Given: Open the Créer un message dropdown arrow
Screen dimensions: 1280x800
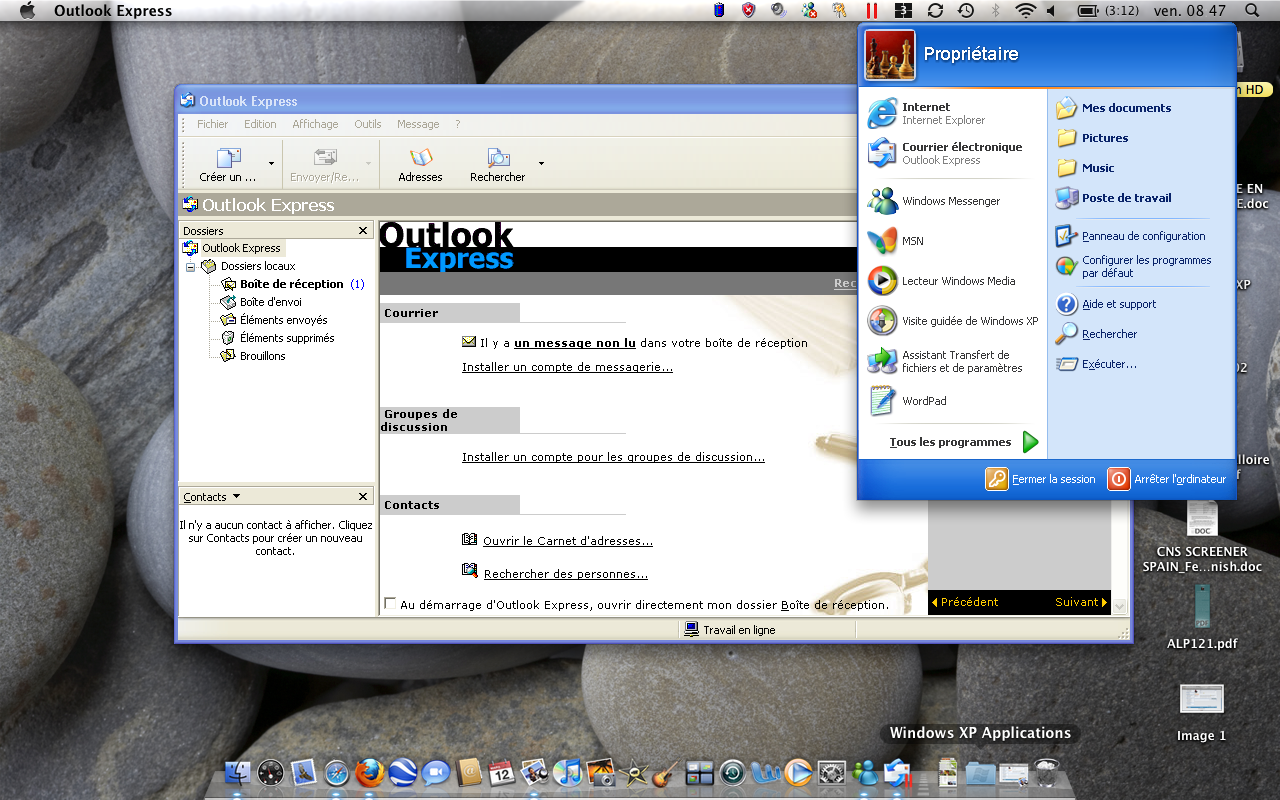Looking at the screenshot, I should pyautogui.click(x=271, y=164).
